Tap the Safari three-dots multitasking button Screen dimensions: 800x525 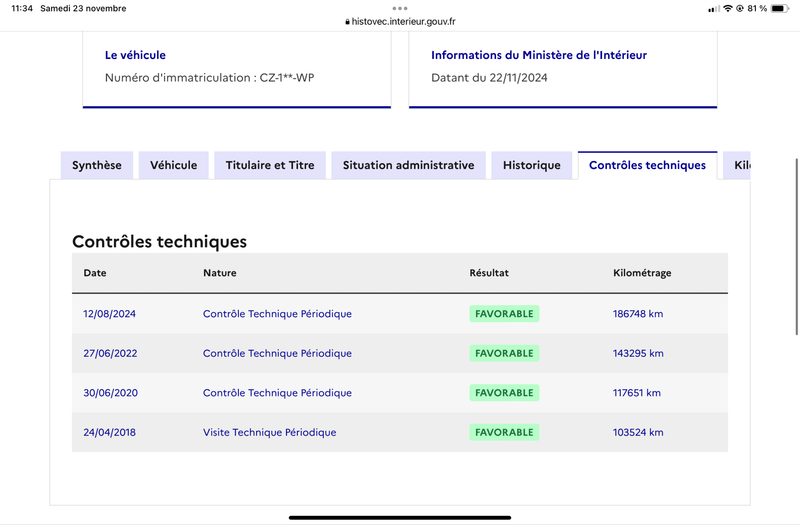(x=400, y=8)
